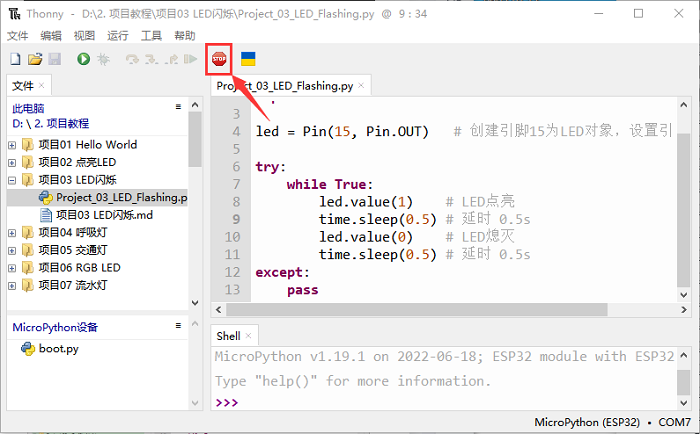Open the 工具 menu

[151, 35]
